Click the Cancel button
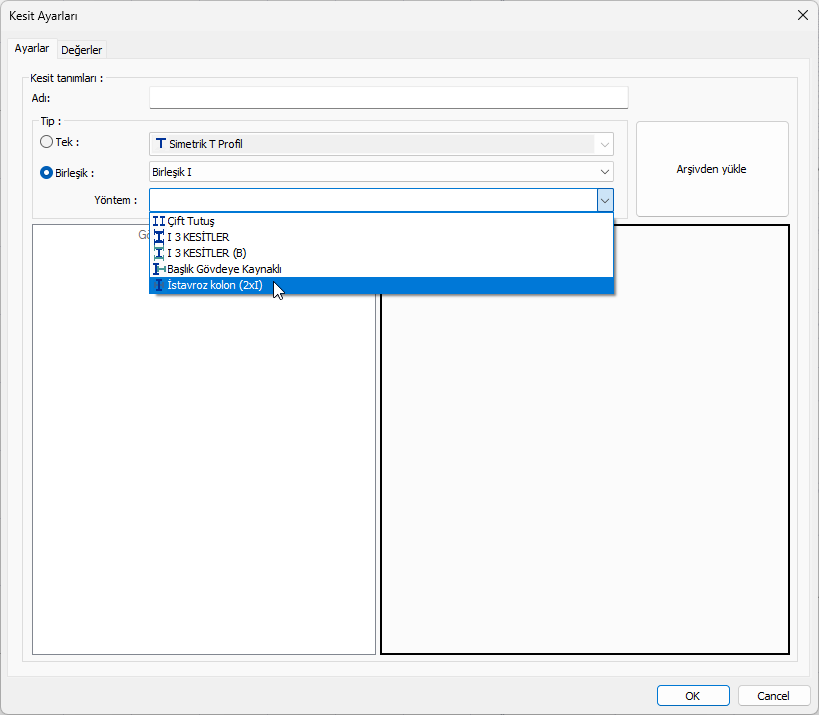819x715 pixels. [x=773, y=696]
